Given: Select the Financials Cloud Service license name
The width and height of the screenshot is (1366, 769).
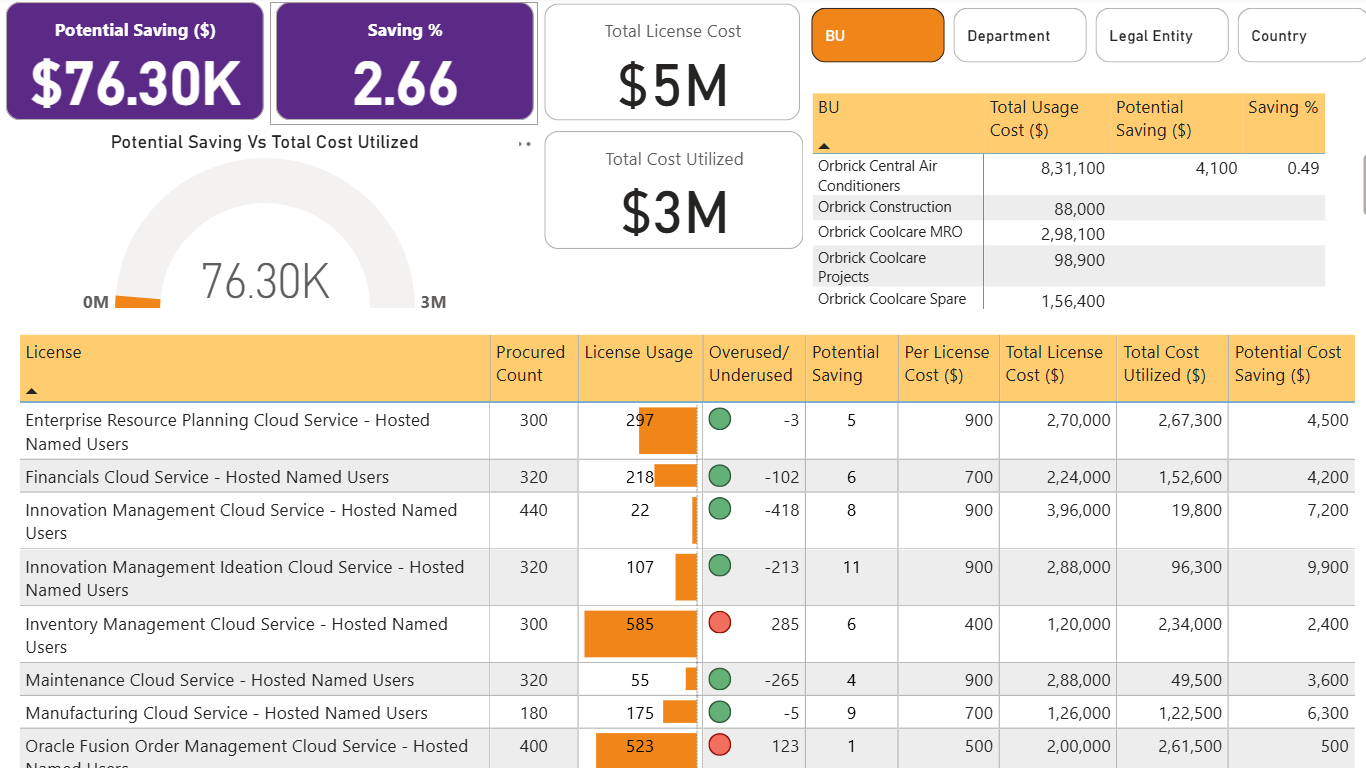Looking at the screenshot, I should tap(207, 477).
